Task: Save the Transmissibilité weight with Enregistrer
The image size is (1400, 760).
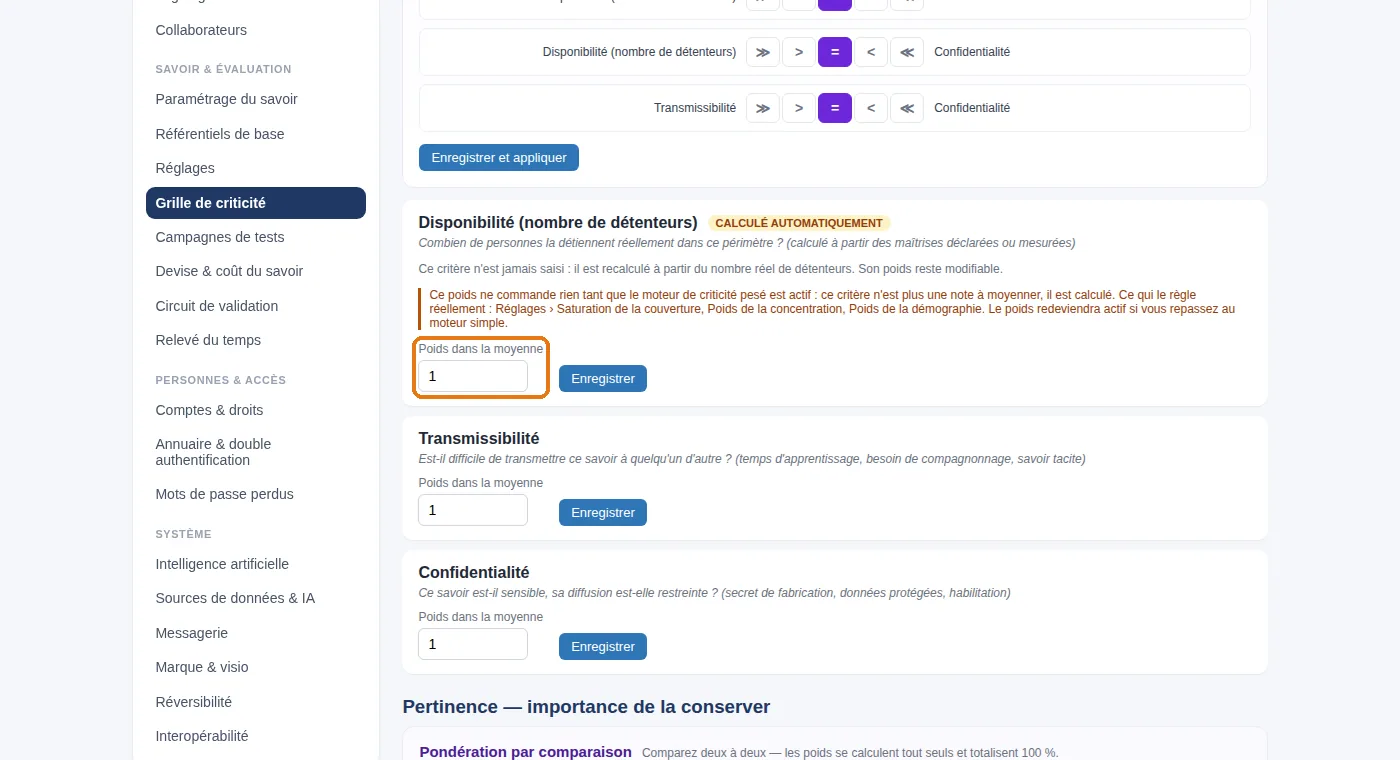Action: click(x=603, y=513)
